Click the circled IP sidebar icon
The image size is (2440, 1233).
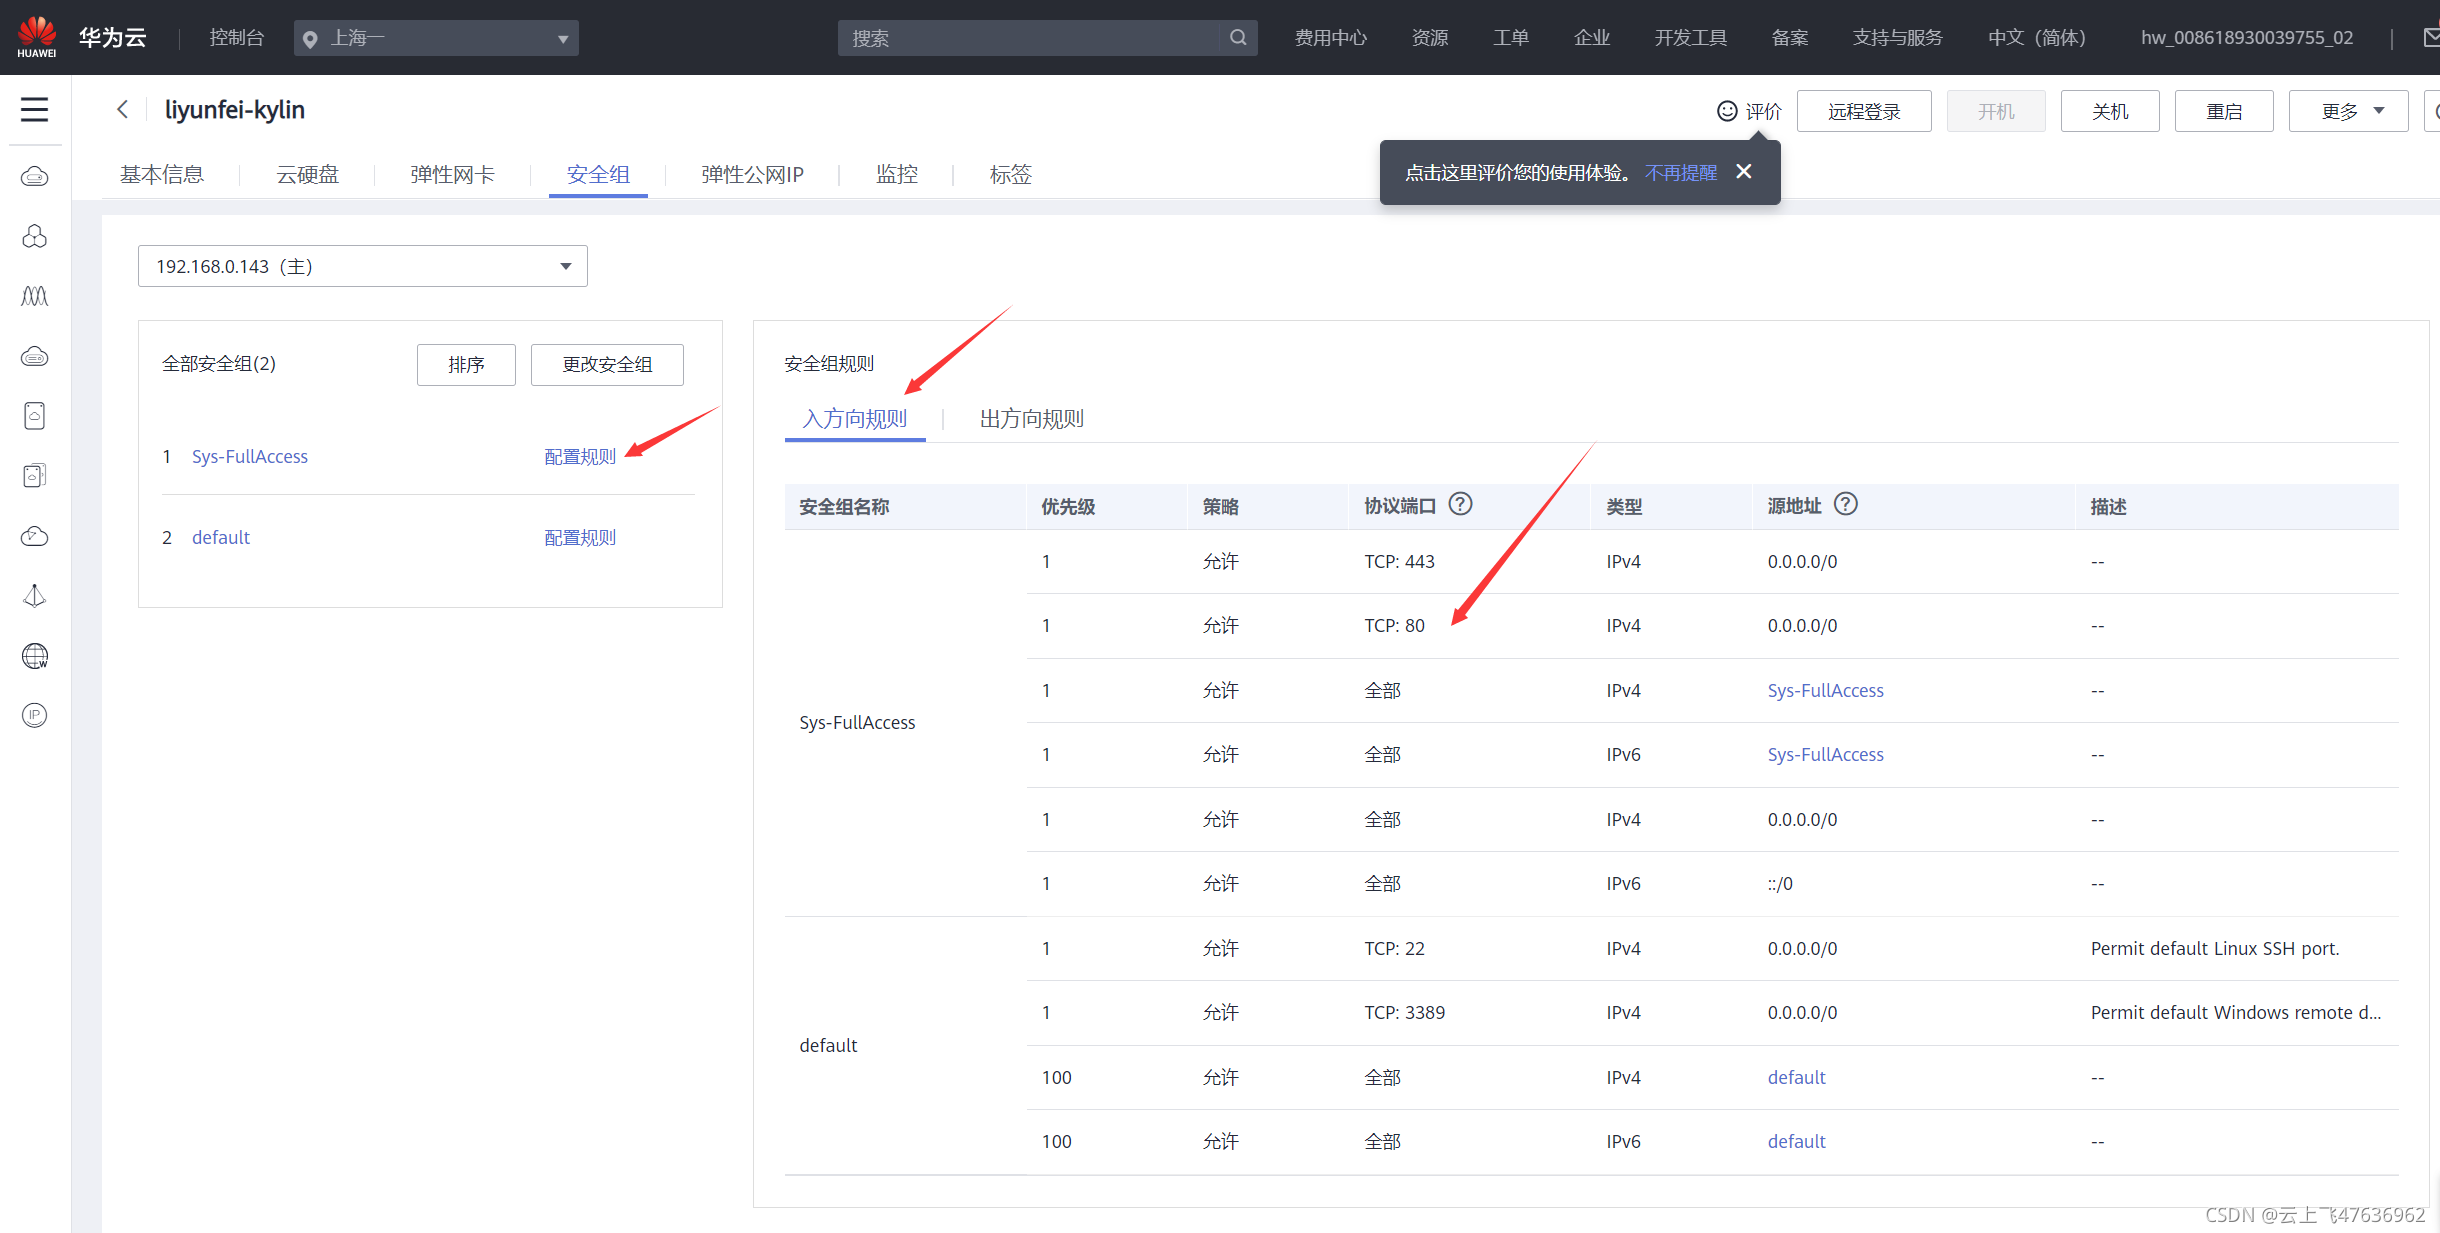(35, 715)
